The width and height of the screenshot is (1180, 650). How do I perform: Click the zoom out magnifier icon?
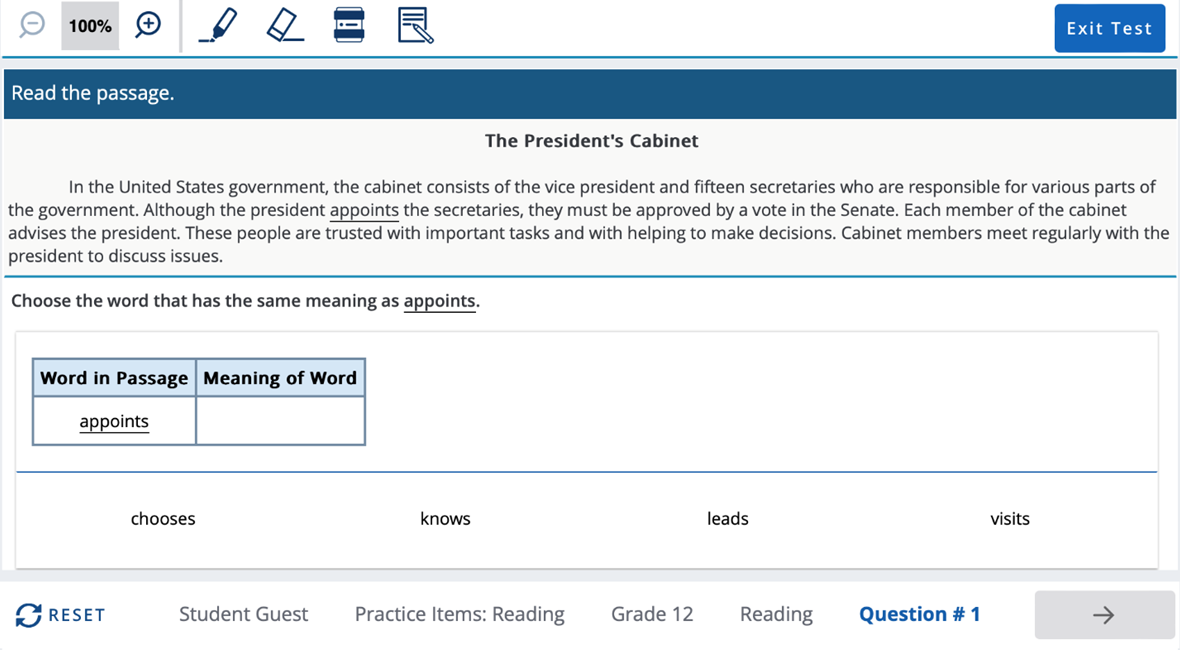pyautogui.click(x=32, y=25)
